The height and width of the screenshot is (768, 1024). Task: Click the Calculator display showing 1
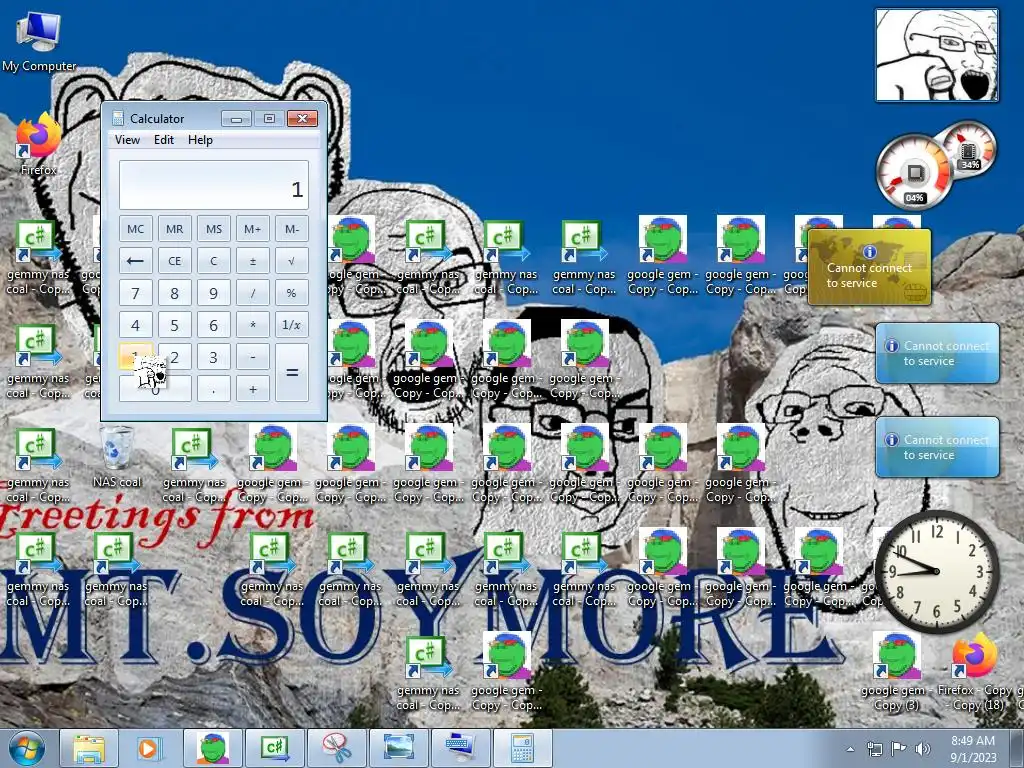click(214, 185)
